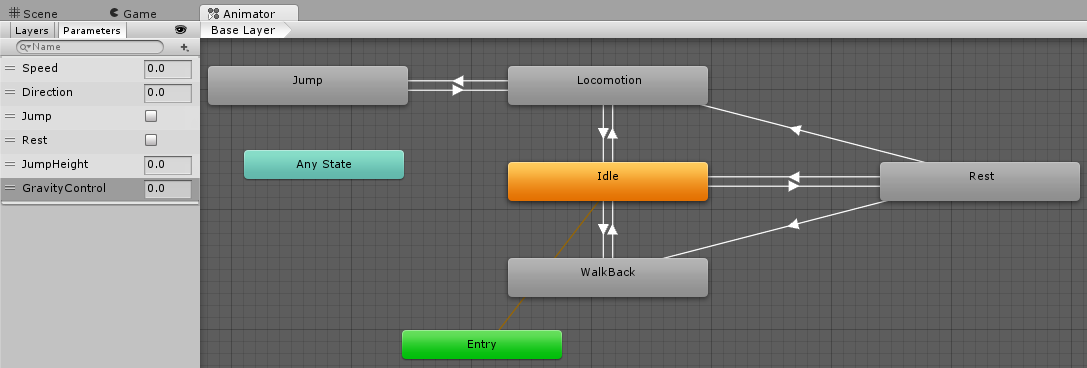Open the Parameters tab

(92, 30)
